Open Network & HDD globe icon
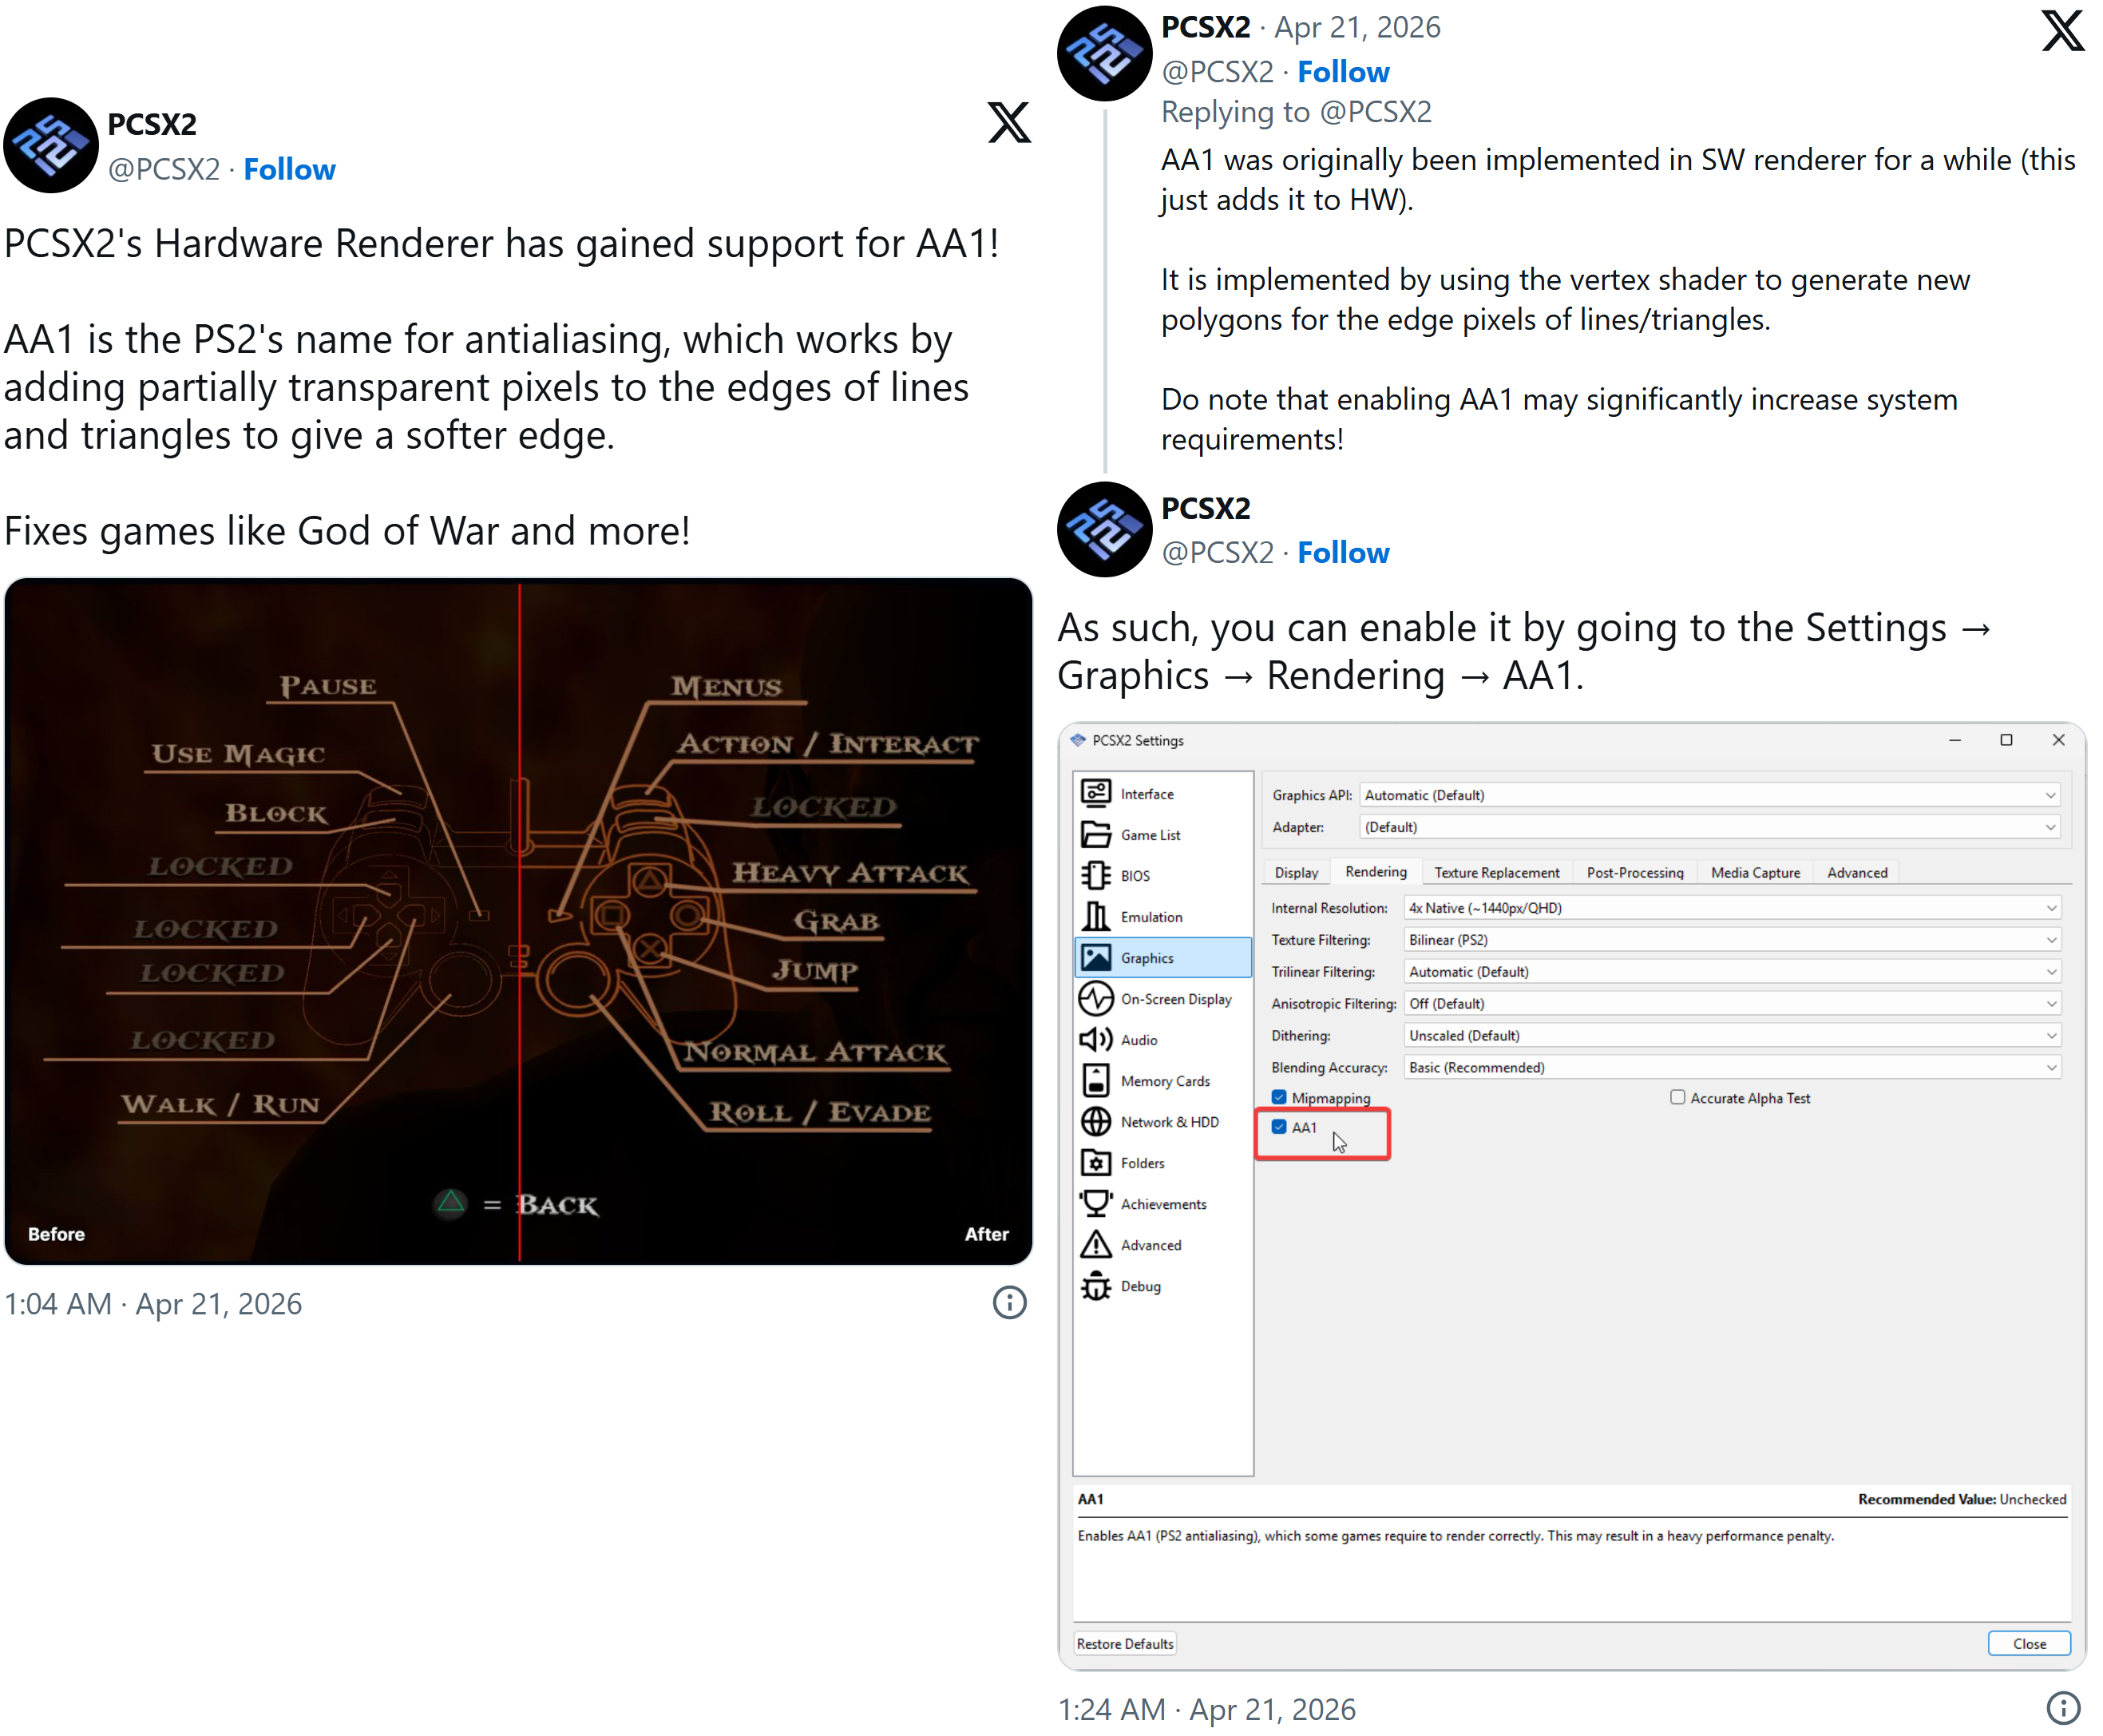The image size is (2103, 1736). (x=1095, y=1121)
